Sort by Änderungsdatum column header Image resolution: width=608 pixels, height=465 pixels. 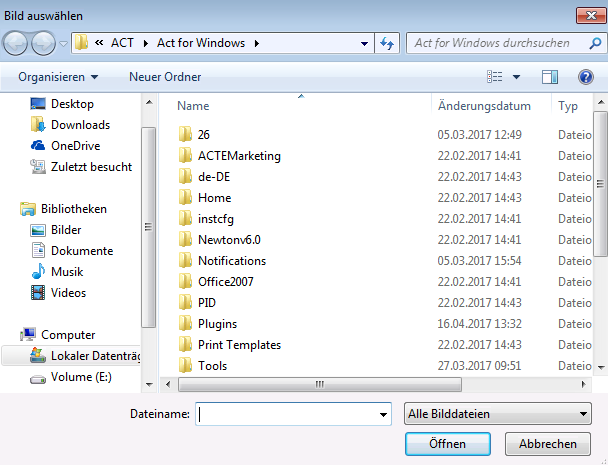484,106
